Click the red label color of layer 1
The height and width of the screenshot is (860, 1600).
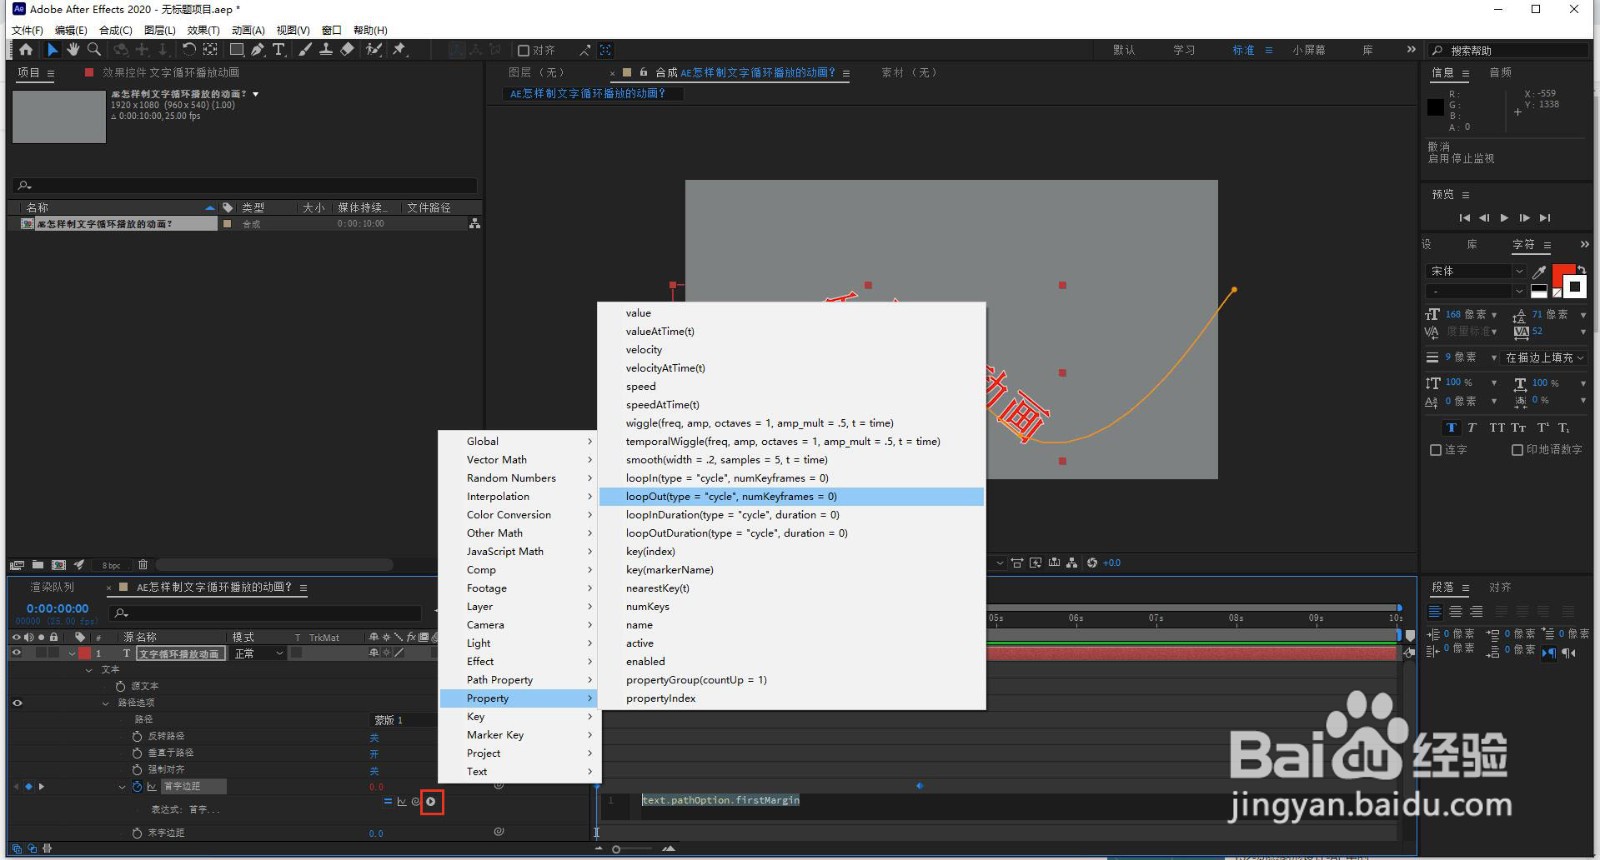click(85, 653)
